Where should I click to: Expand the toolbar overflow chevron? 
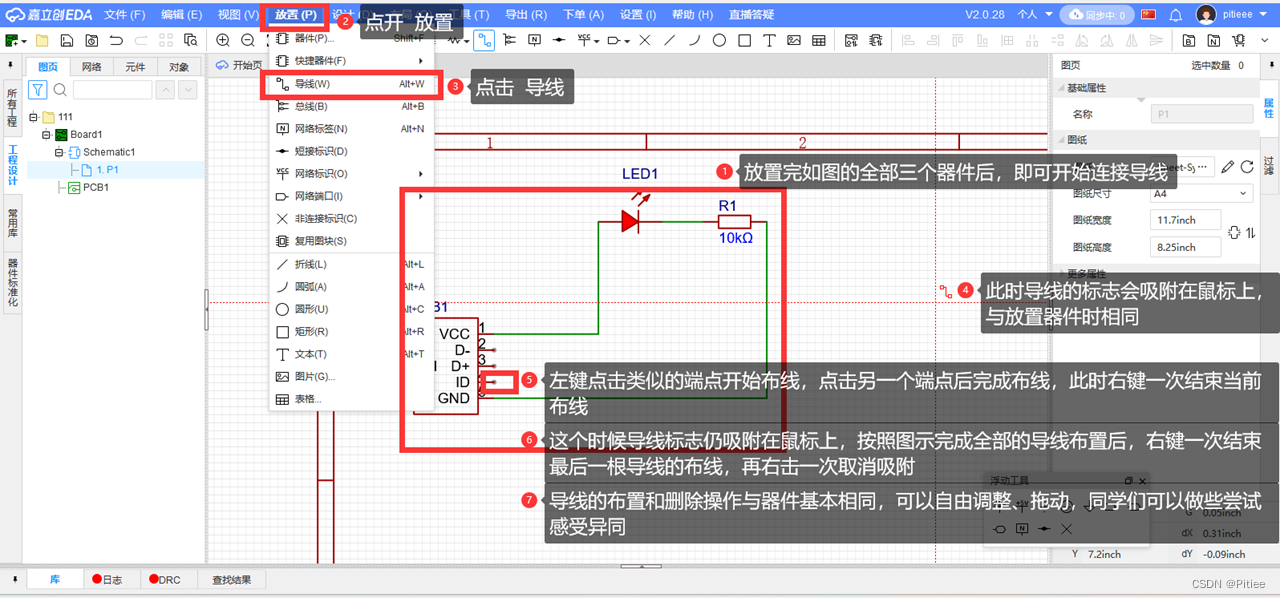tap(1265, 40)
